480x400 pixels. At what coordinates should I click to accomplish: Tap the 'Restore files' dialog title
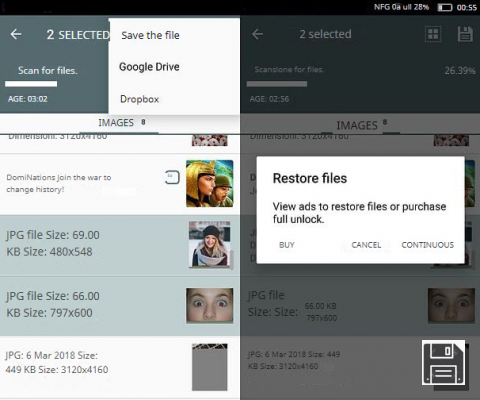310,178
